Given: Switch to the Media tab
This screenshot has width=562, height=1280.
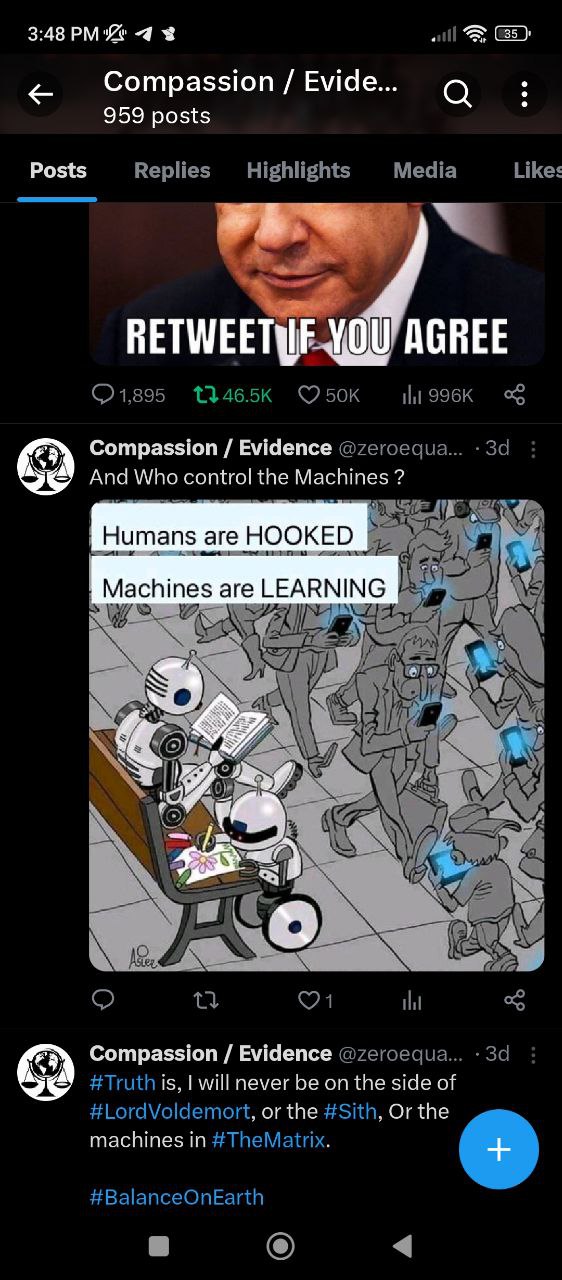Looking at the screenshot, I should pos(425,170).
